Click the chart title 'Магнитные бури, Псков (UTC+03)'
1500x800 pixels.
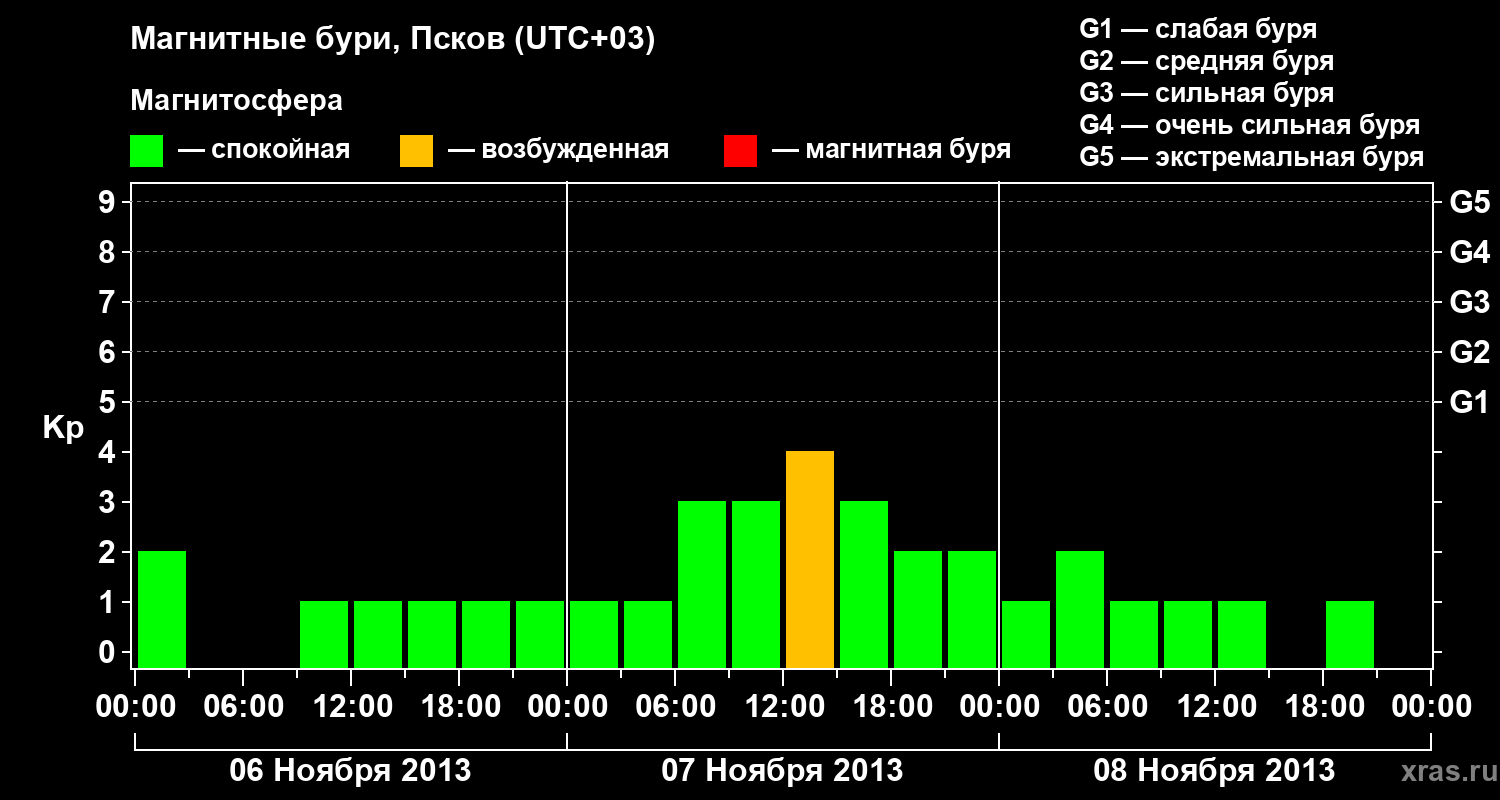tap(393, 40)
